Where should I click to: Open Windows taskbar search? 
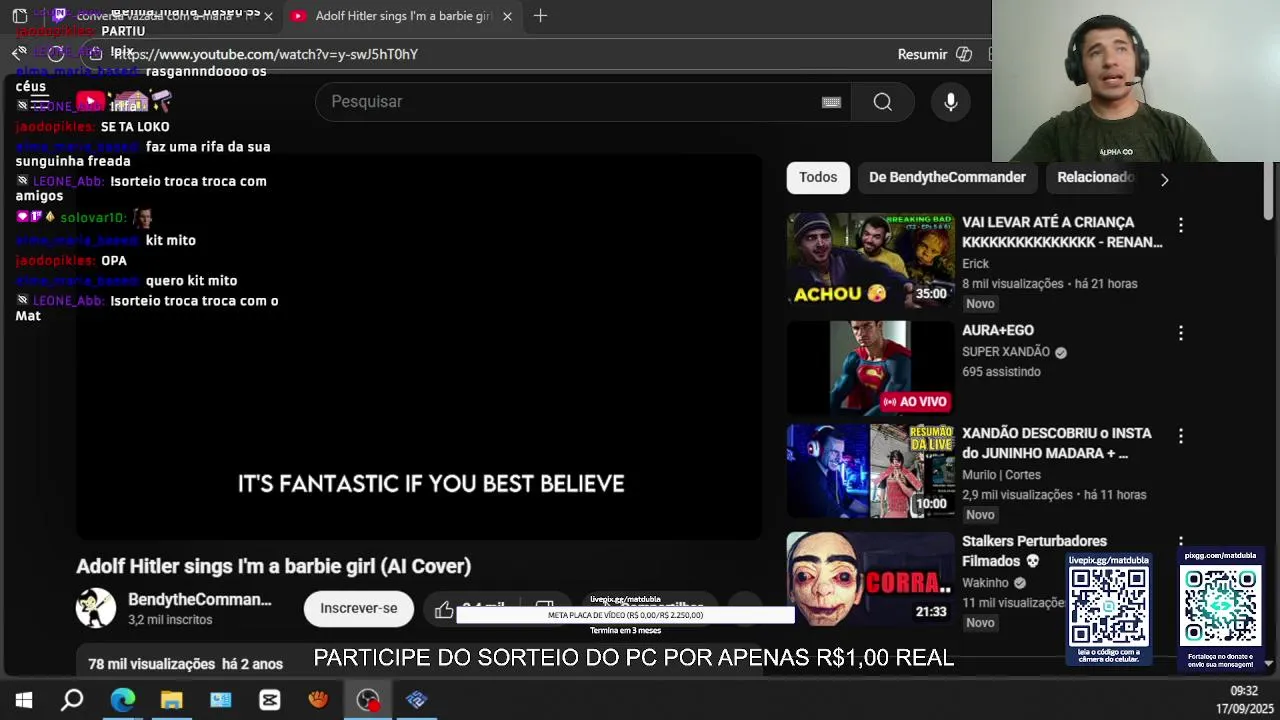tap(72, 700)
